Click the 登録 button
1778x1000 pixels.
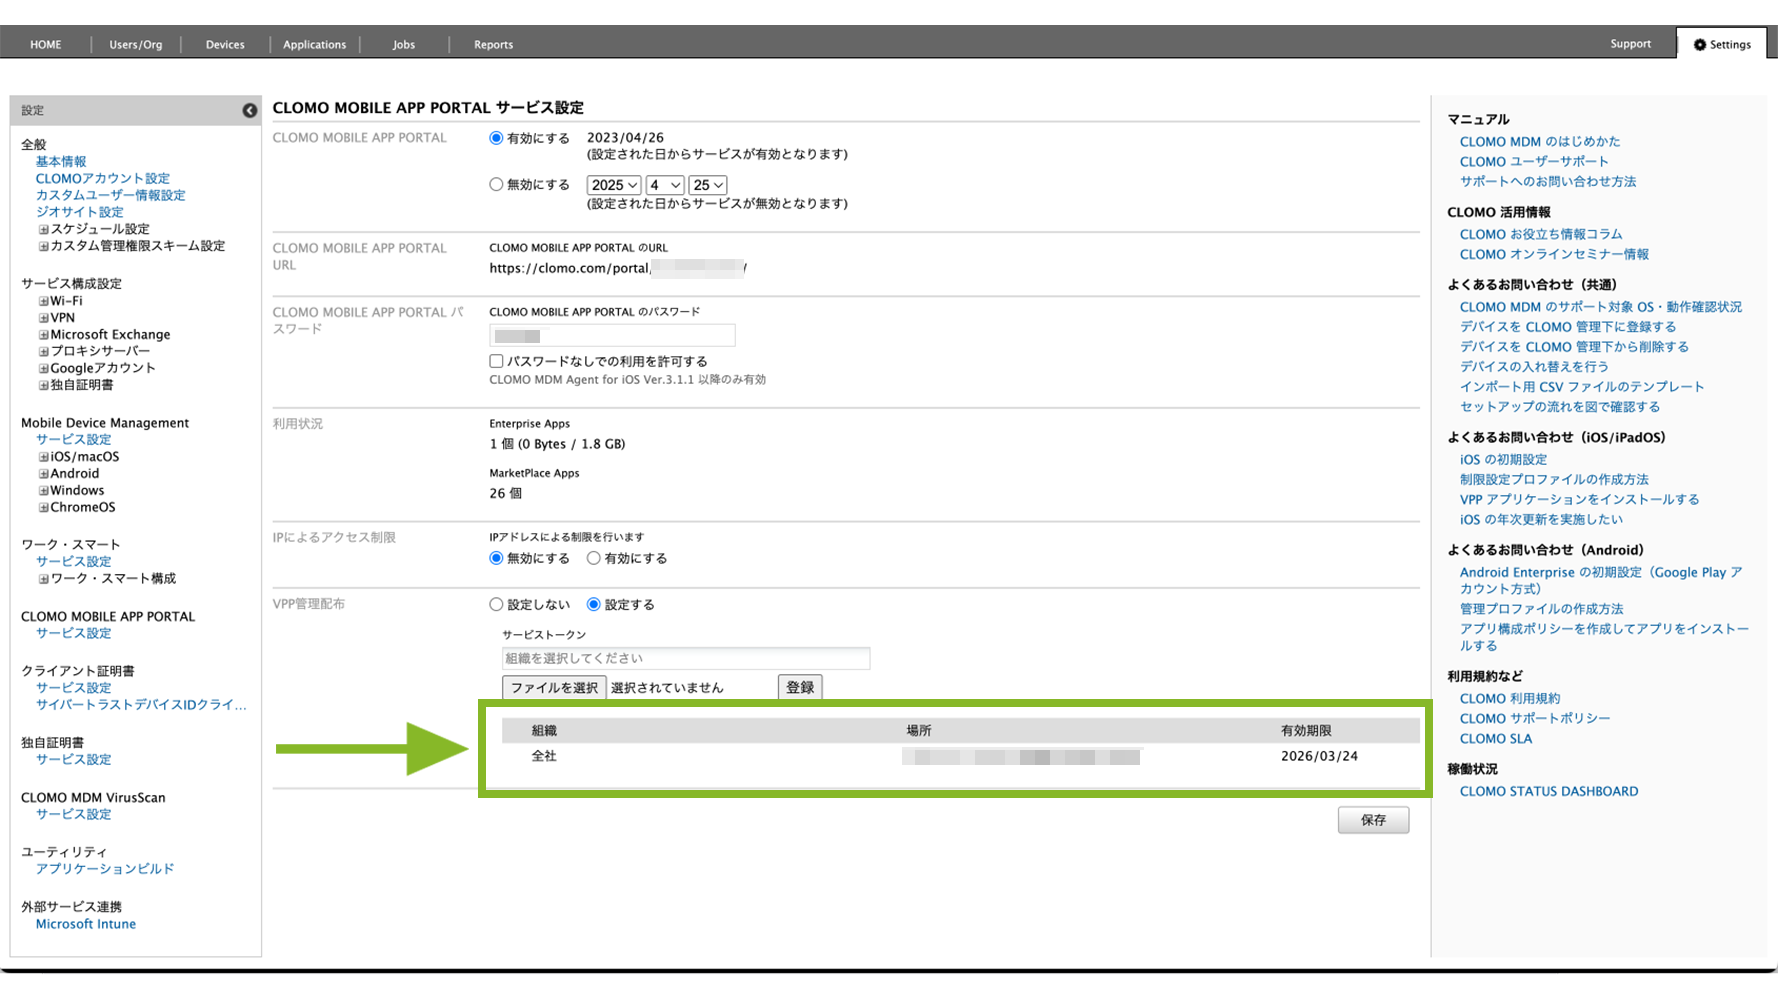[800, 687]
